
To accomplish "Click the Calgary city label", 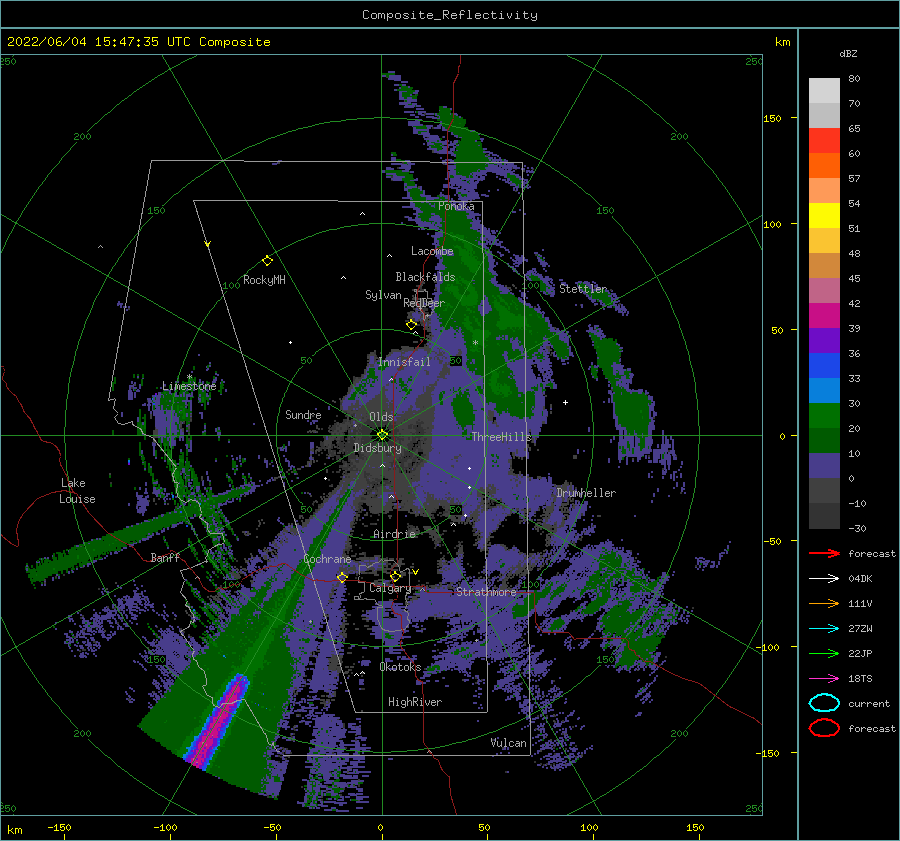I will coord(390,588).
